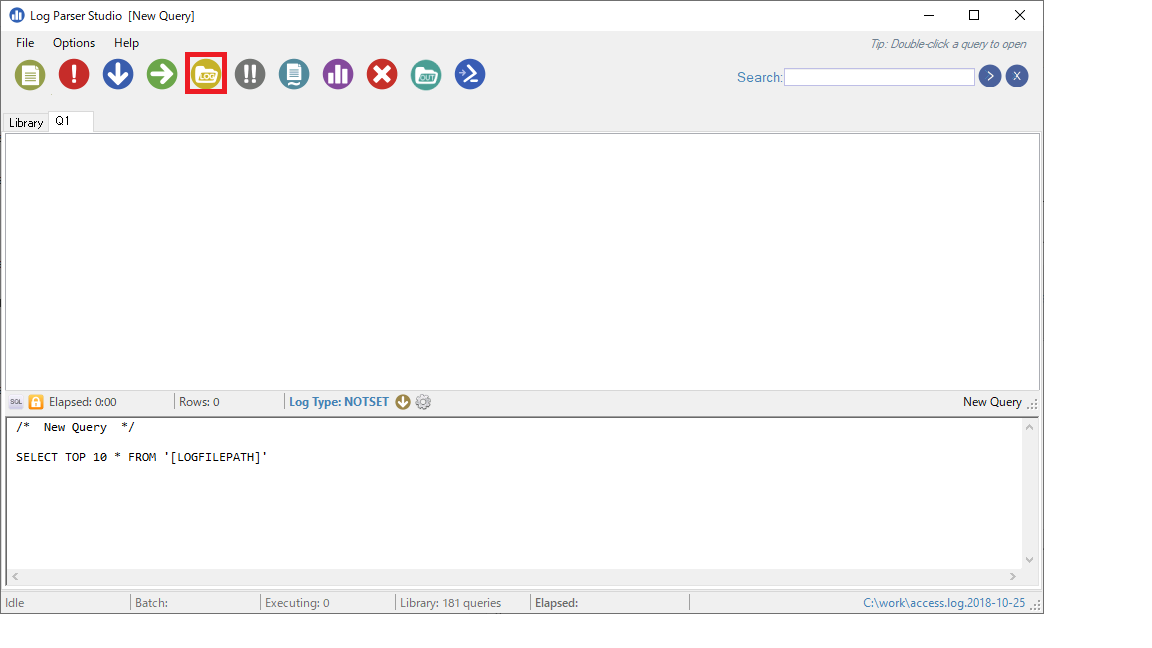Screen dimensions: 1152x648
Task: Click inside the Search text box
Action: click(879, 77)
